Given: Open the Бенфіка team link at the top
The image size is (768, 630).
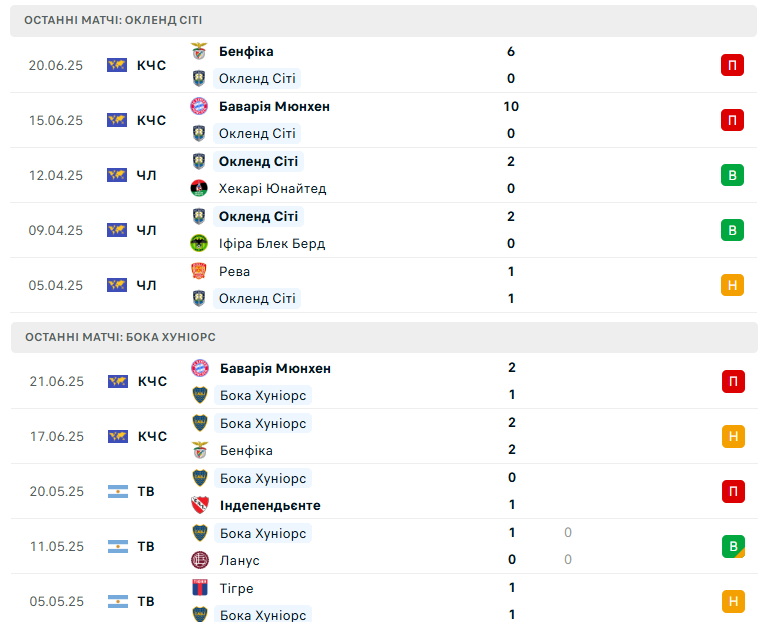Looking at the screenshot, I should pyautogui.click(x=246, y=51).
